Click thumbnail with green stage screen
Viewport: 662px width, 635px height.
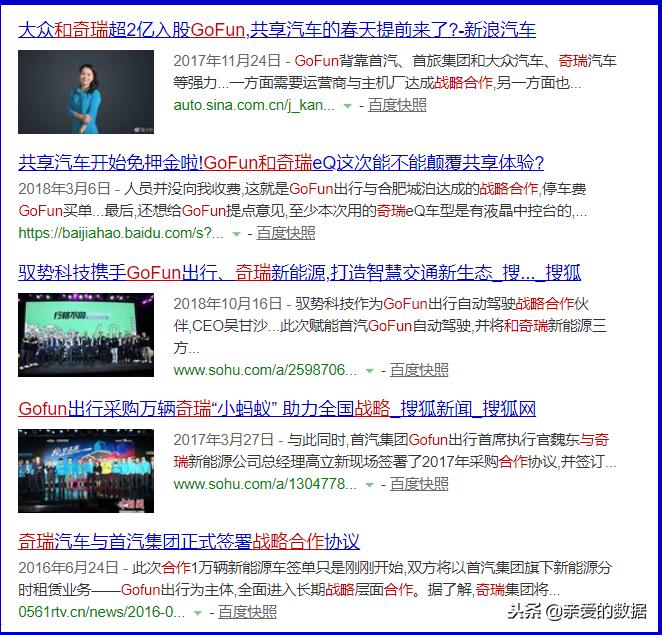tap(86, 335)
